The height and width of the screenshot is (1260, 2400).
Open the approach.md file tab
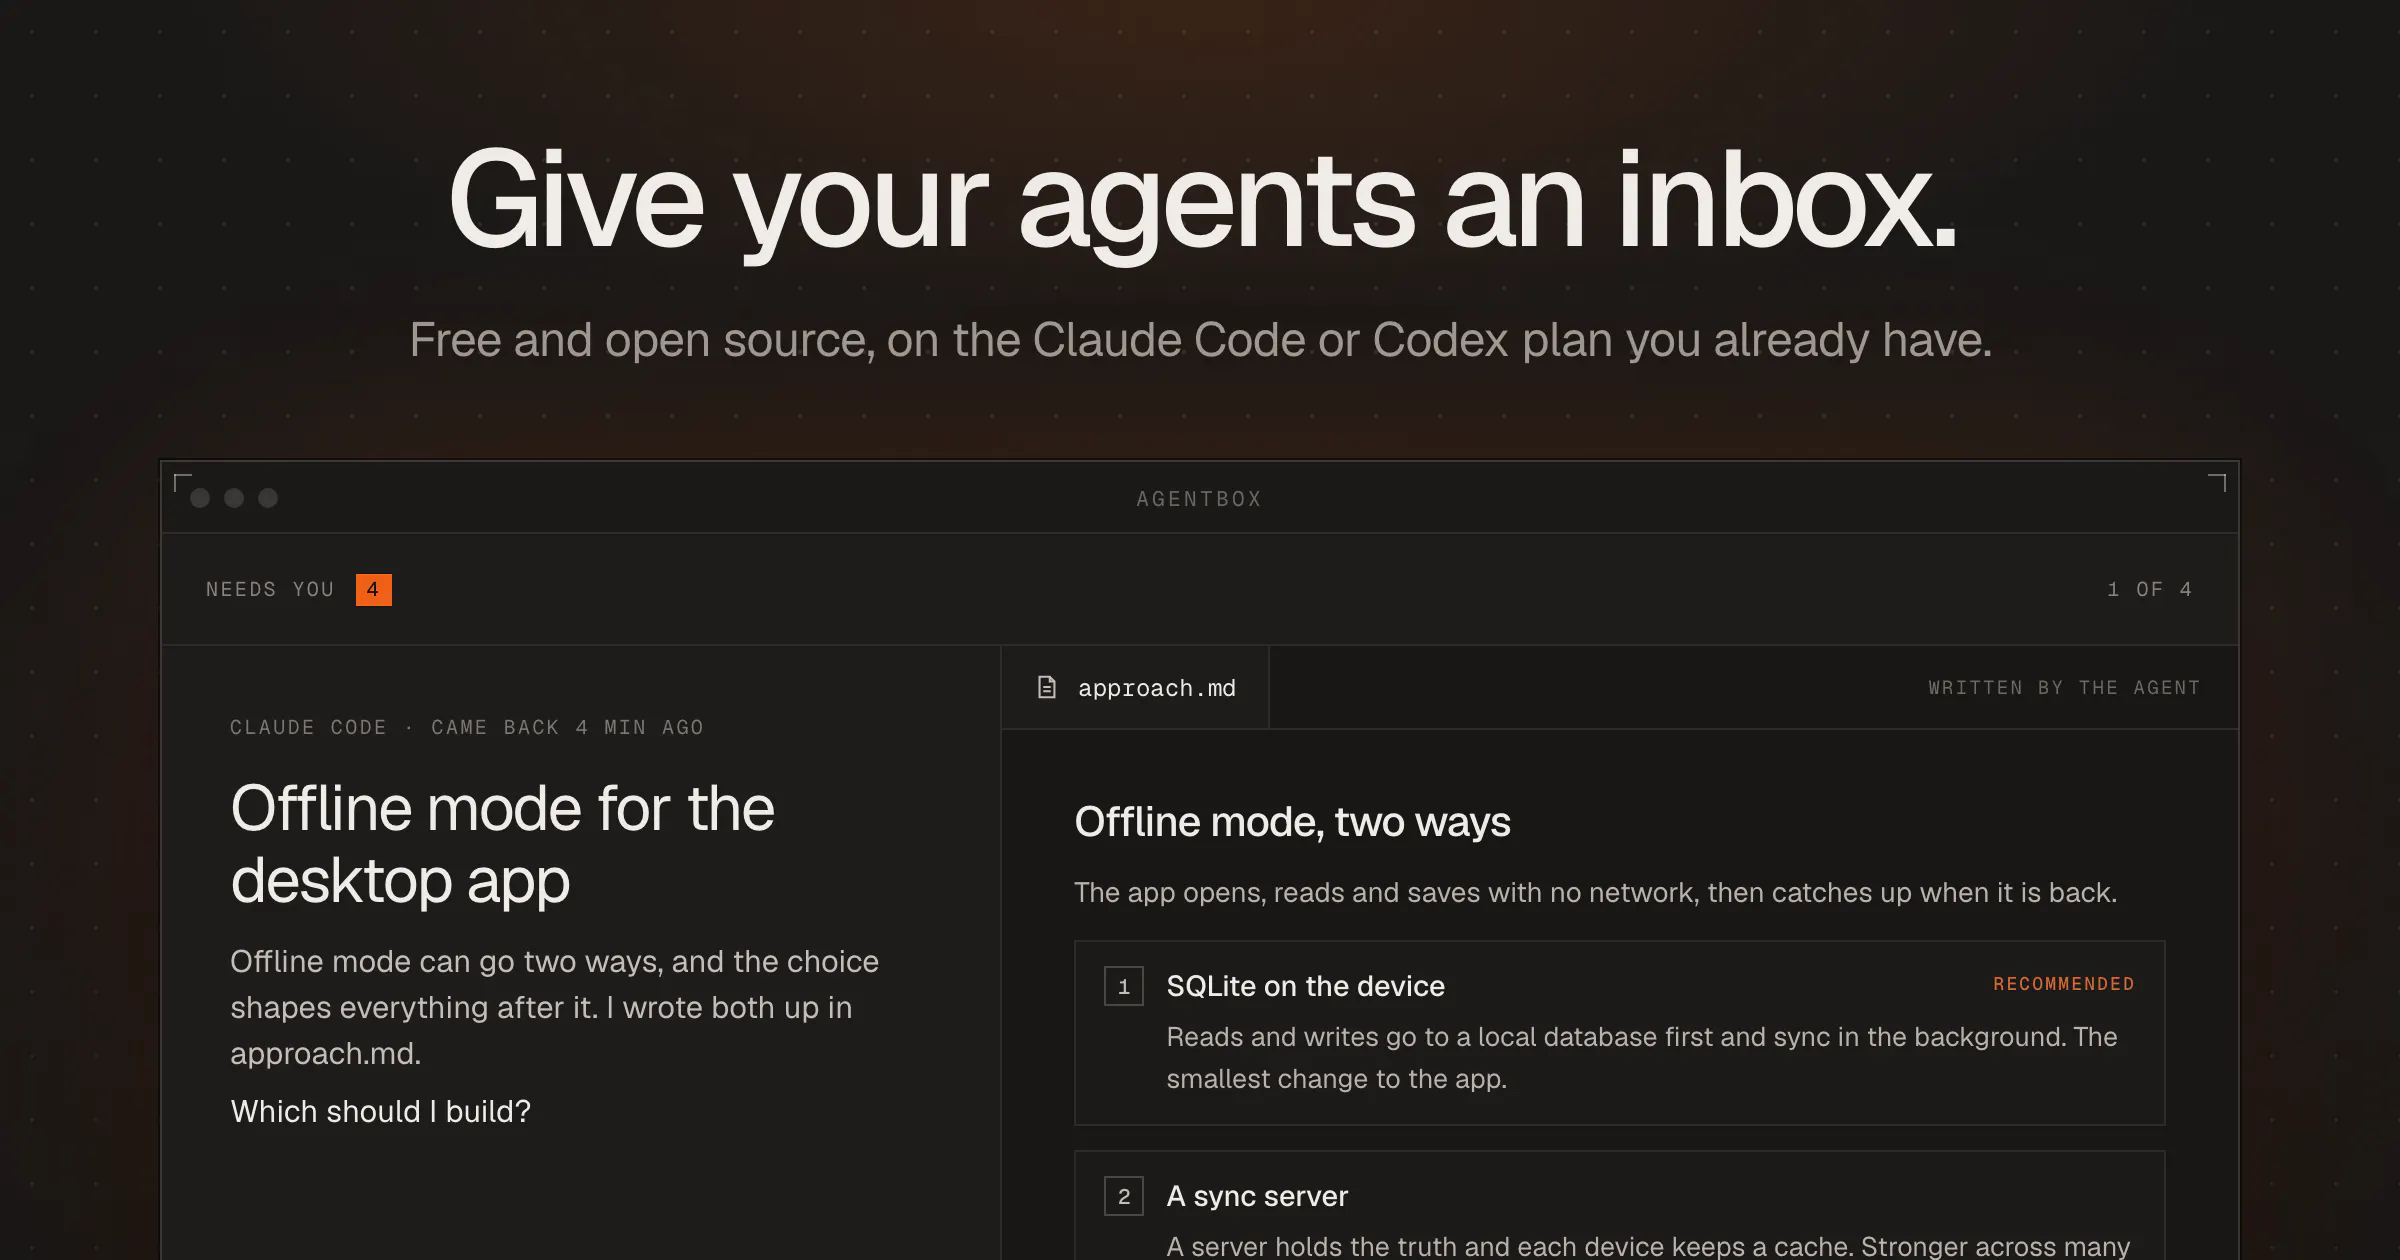1135,688
